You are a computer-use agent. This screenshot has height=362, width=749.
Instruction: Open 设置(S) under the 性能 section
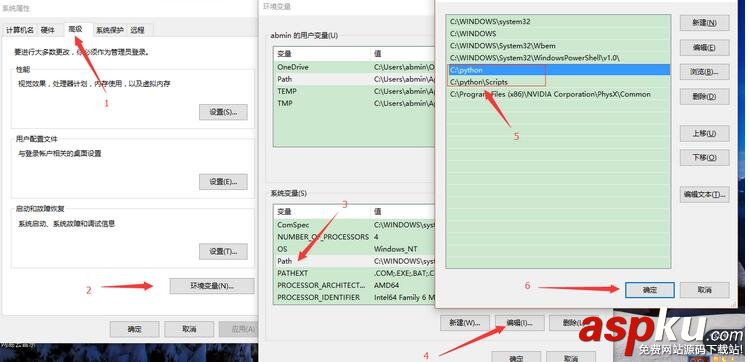(x=223, y=112)
